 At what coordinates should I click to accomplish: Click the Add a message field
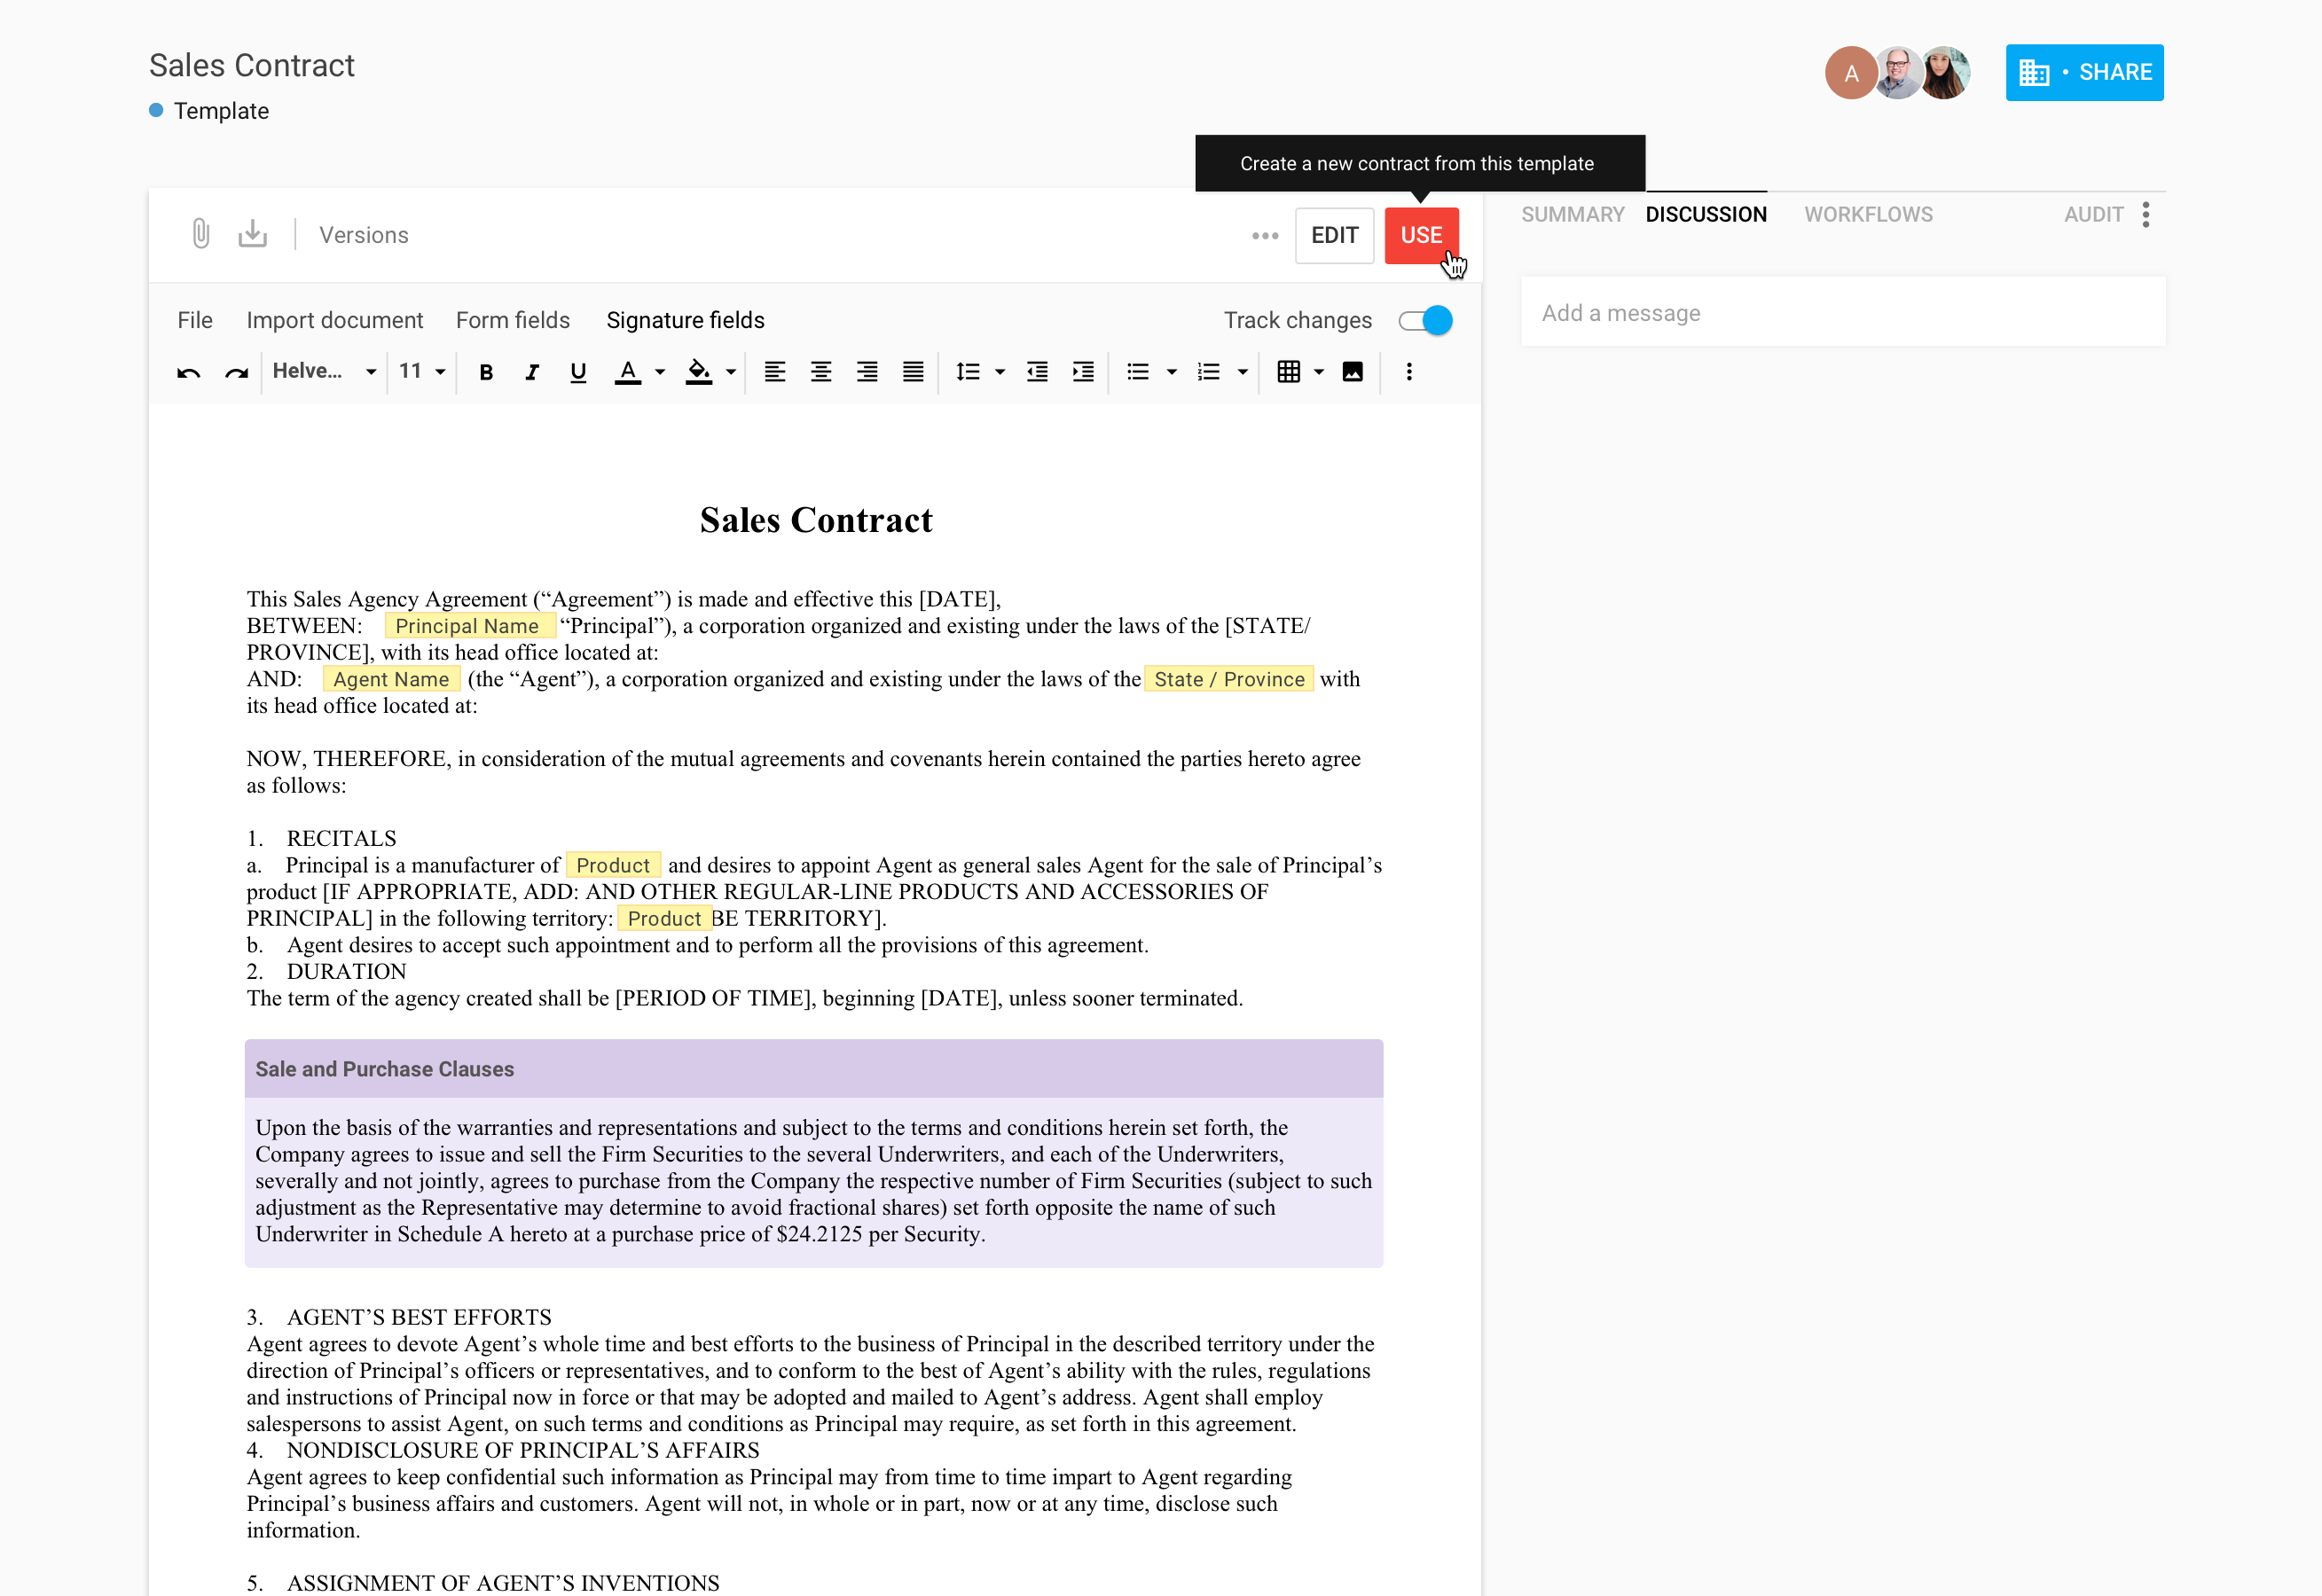click(1842, 313)
